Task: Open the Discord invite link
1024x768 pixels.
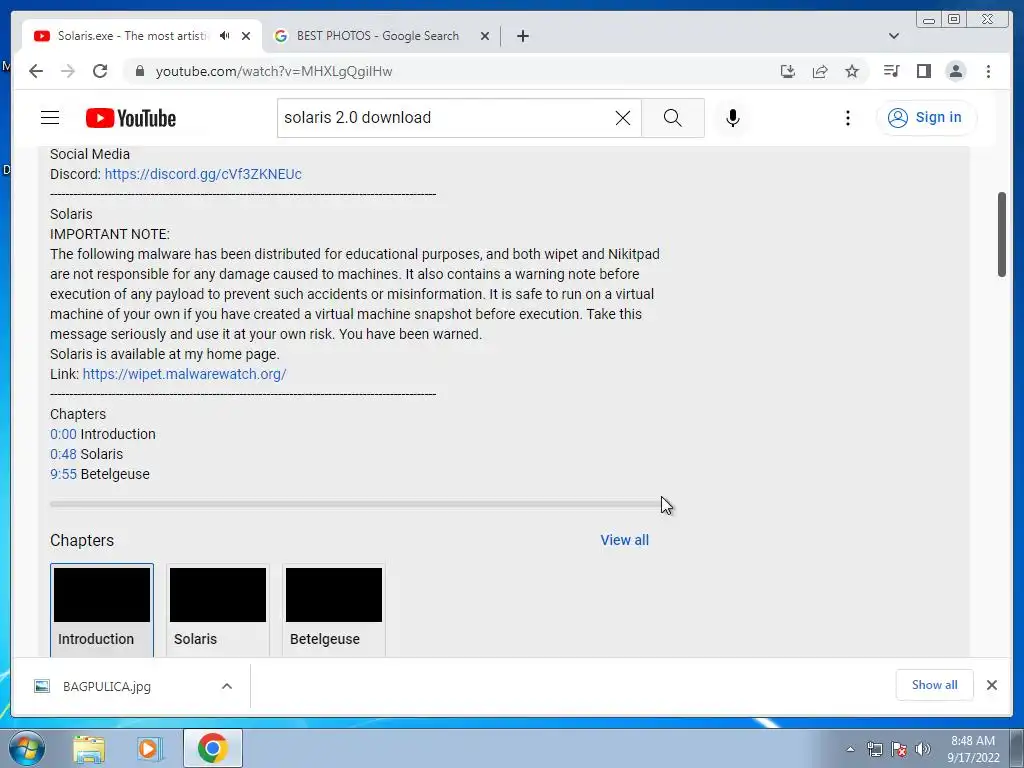Action: tap(203, 174)
